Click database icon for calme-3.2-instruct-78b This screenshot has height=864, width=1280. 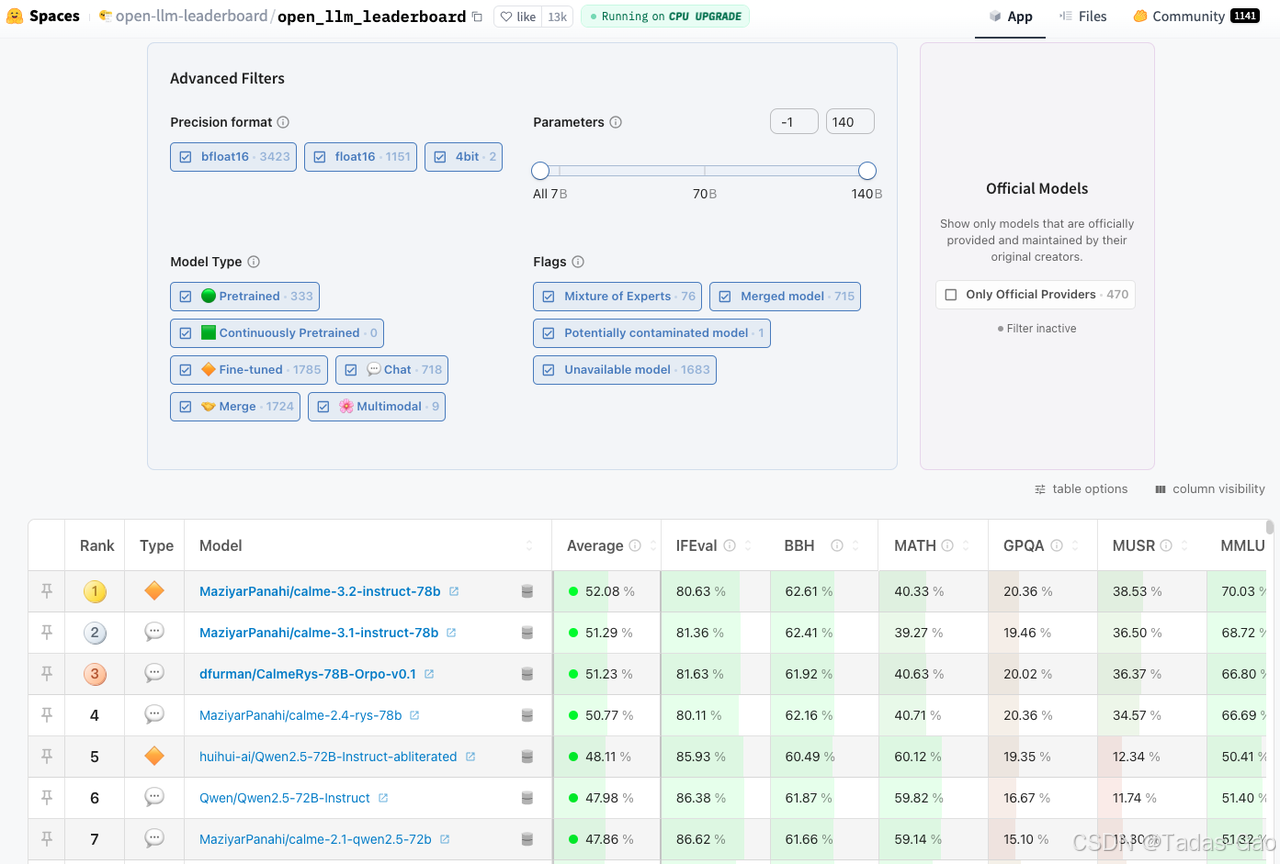coord(527,592)
